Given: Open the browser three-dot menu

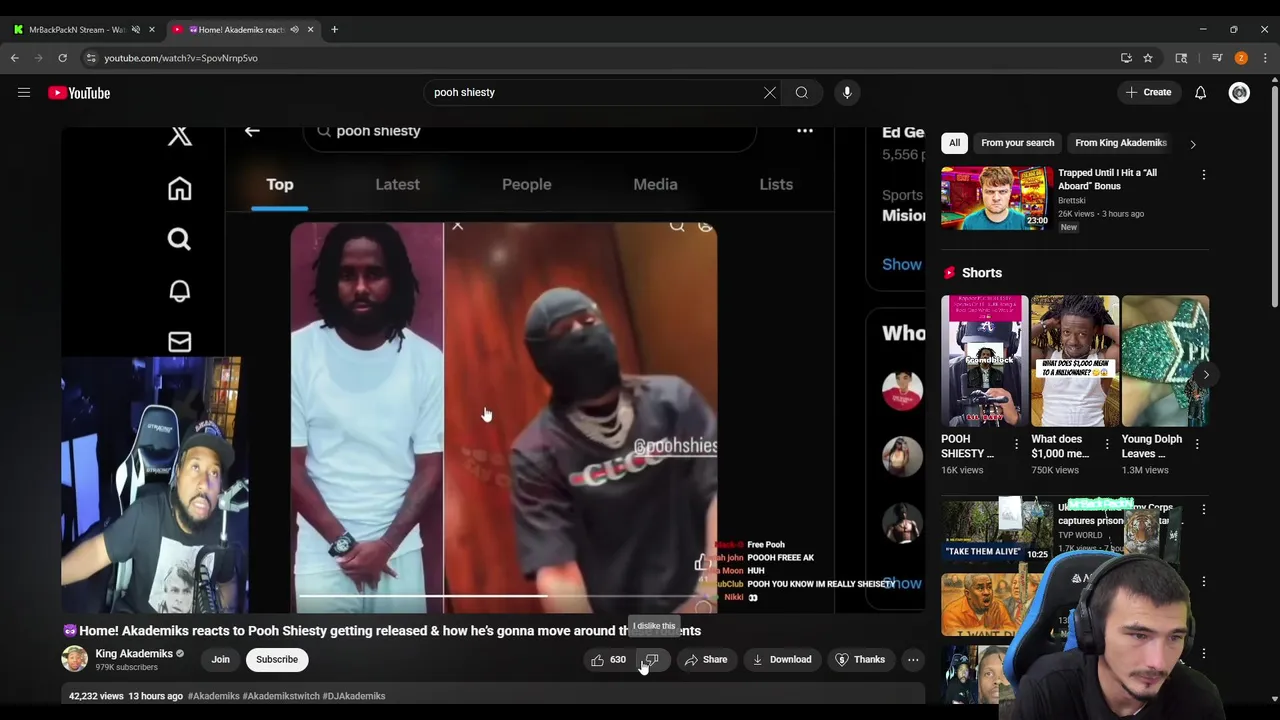Looking at the screenshot, I should [1265, 58].
